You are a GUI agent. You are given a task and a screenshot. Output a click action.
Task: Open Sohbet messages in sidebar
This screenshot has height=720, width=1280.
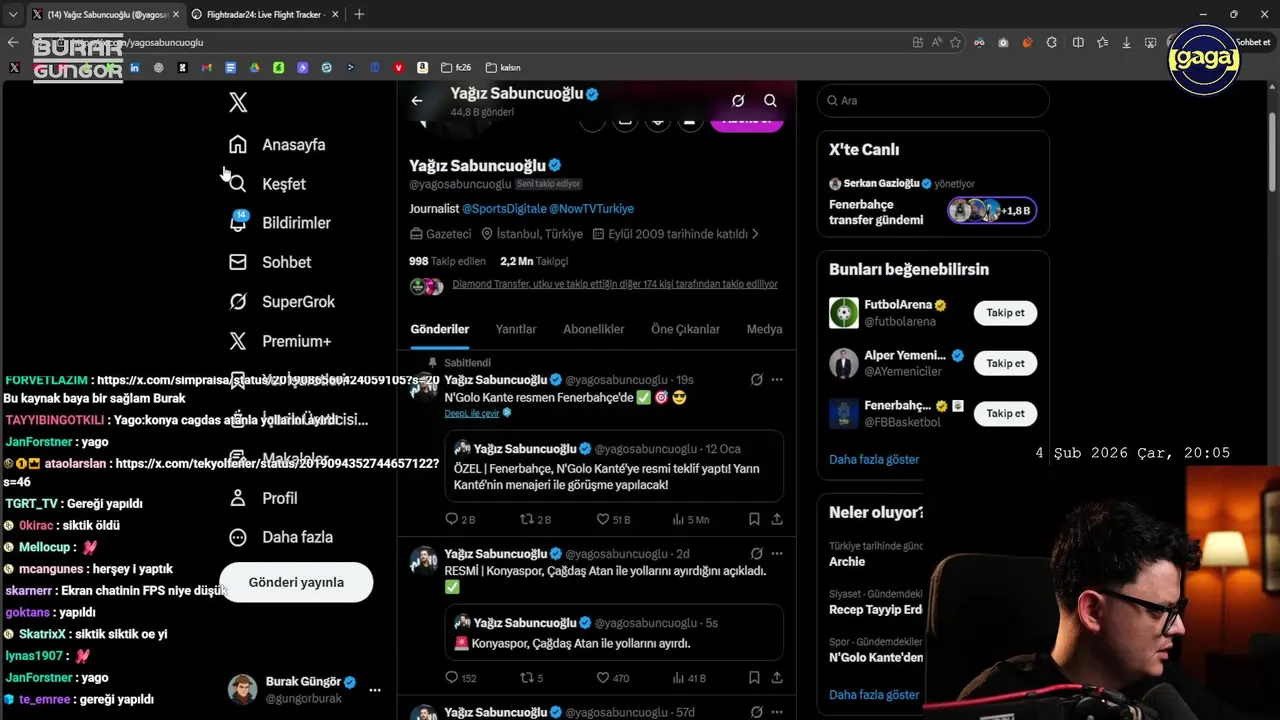click(270, 262)
